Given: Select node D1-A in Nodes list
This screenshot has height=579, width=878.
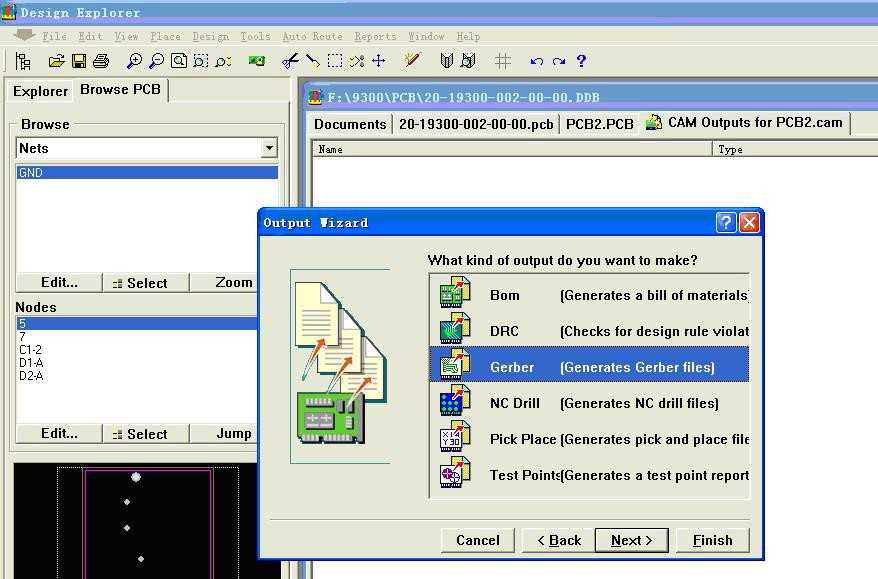Looking at the screenshot, I should pyautogui.click(x=31, y=363).
